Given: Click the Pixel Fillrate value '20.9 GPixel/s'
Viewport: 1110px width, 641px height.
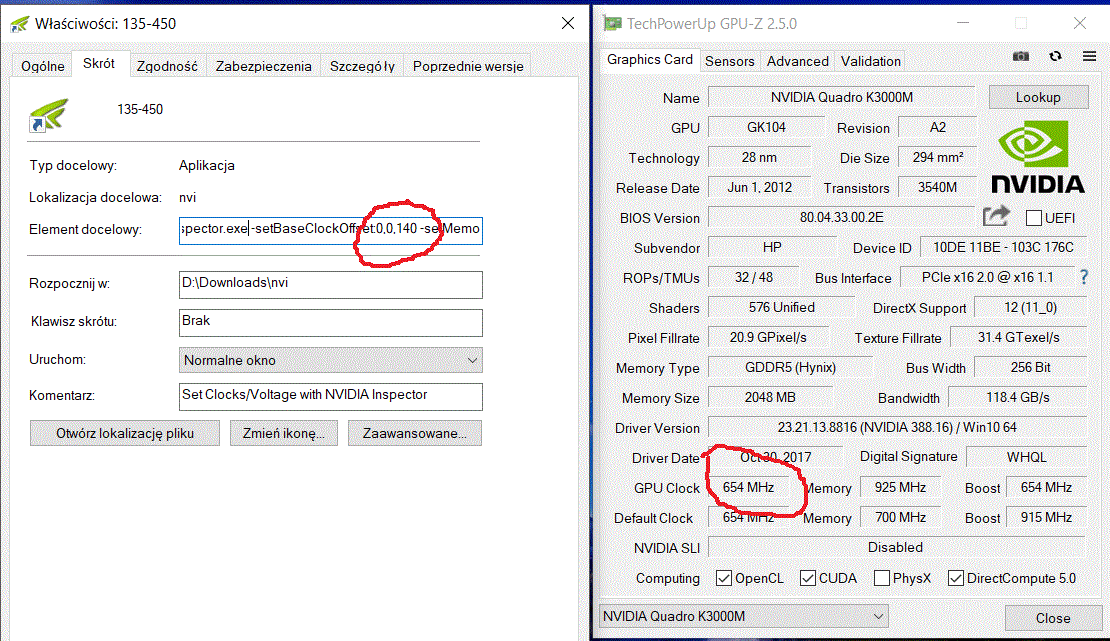Looking at the screenshot, I should pyautogui.click(x=768, y=337).
